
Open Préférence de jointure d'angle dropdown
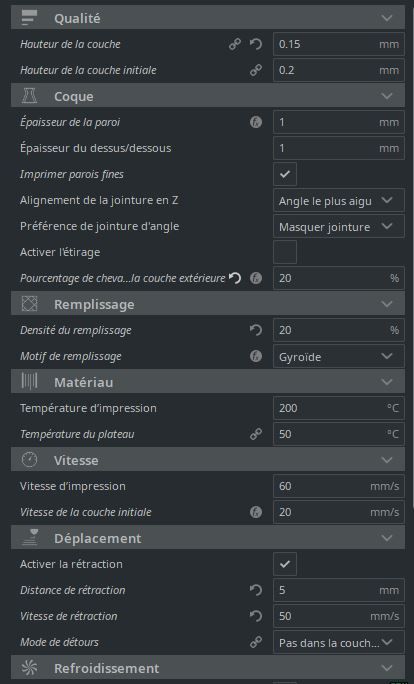pos(339,226)
